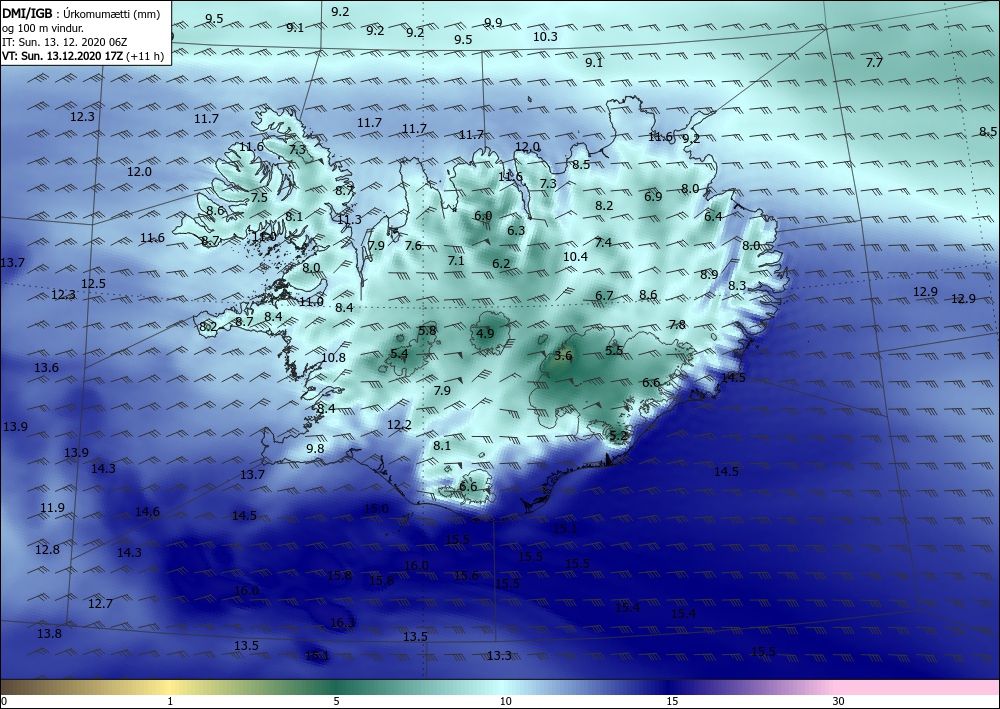Click the 15.0 value off the south coast

click(x=376, y=508)
